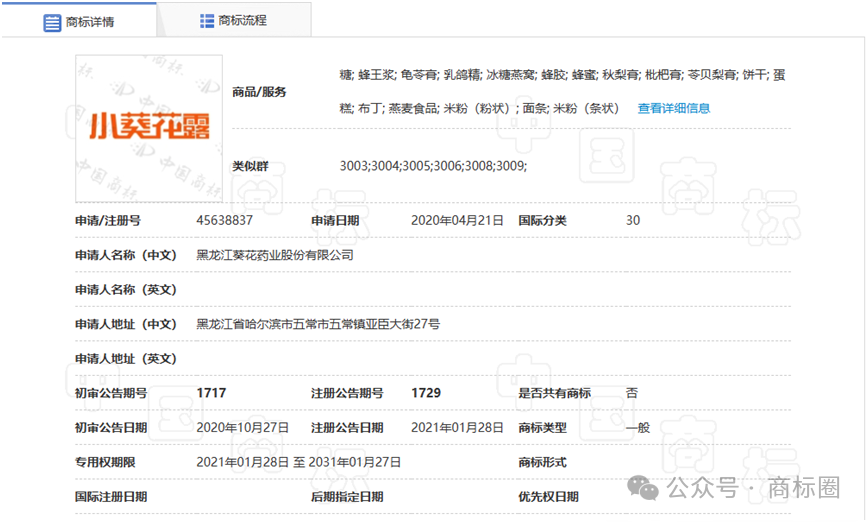Click the 是否共有商标 value 否
The height and width of the screenshot is (522, 868).
pyautogui.click(x=631, y=393)
